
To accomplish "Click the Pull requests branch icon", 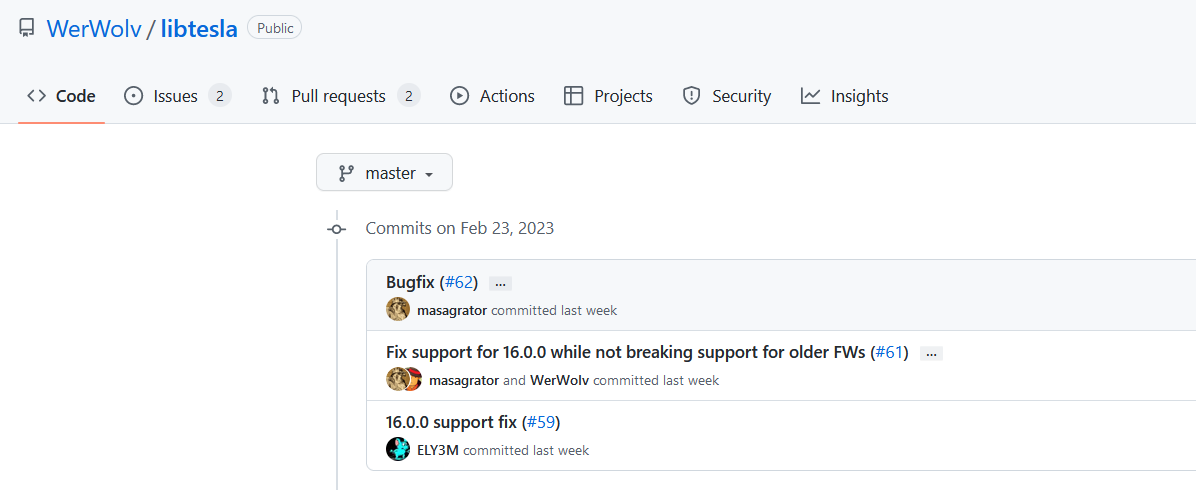I will pyautogui.click(x=271, y=96).
